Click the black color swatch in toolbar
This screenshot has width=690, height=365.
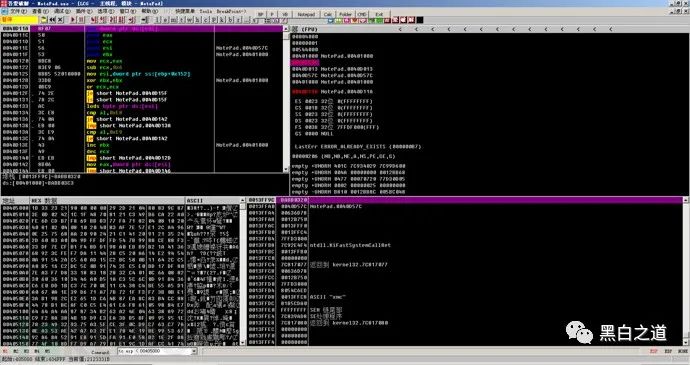point(420,20)
